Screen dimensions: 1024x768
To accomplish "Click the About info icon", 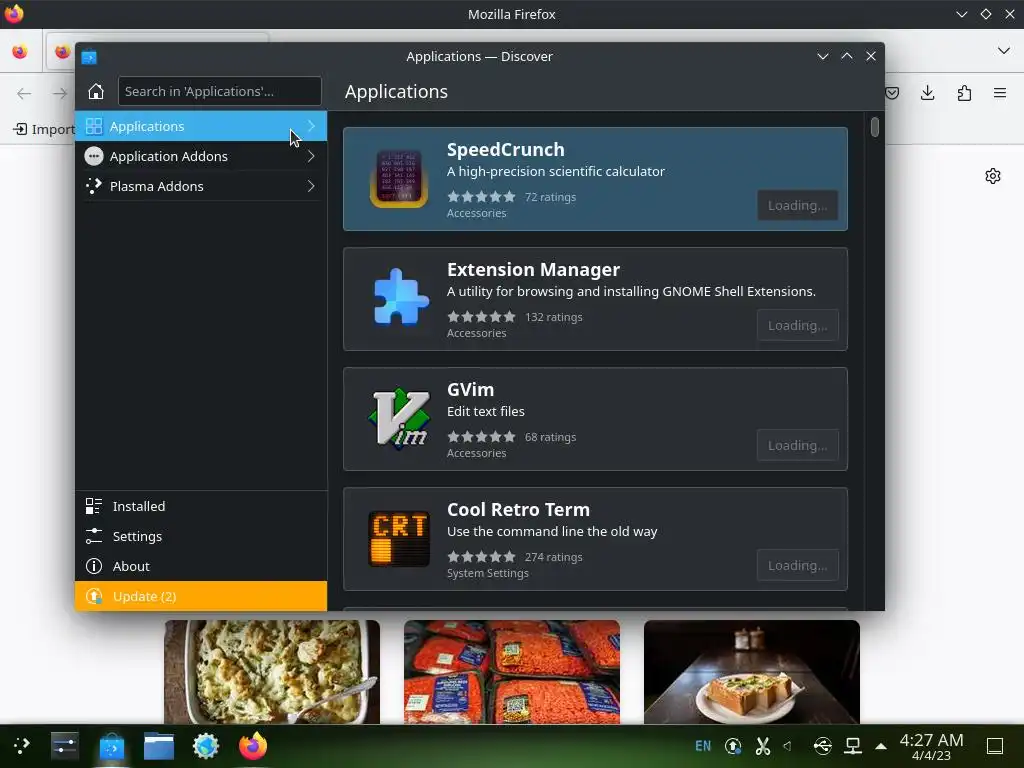I will click(x=94, y=566).
